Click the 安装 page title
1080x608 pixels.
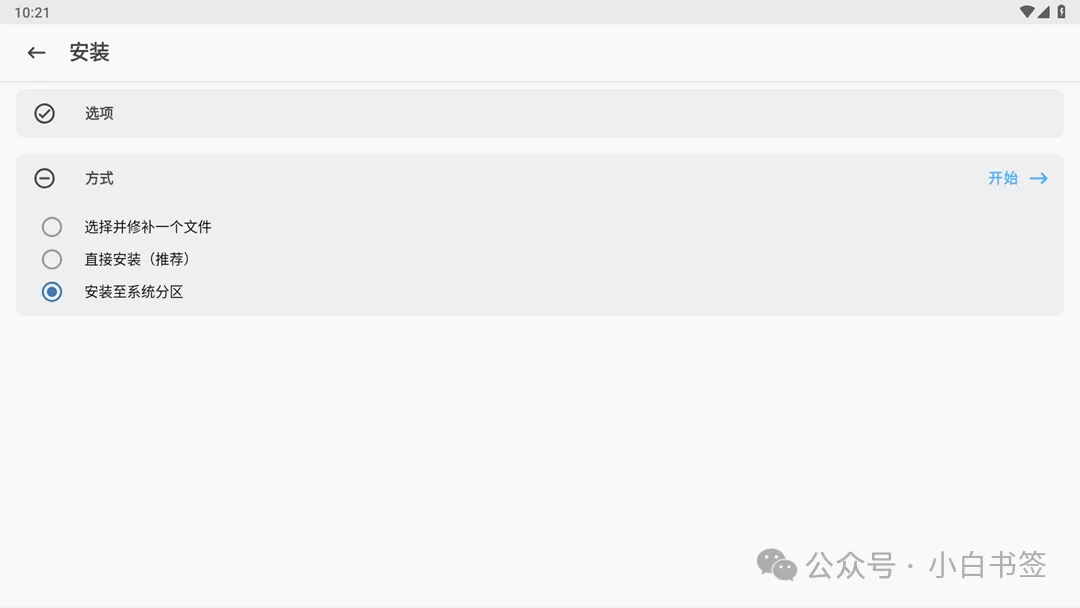pos(89,53)
